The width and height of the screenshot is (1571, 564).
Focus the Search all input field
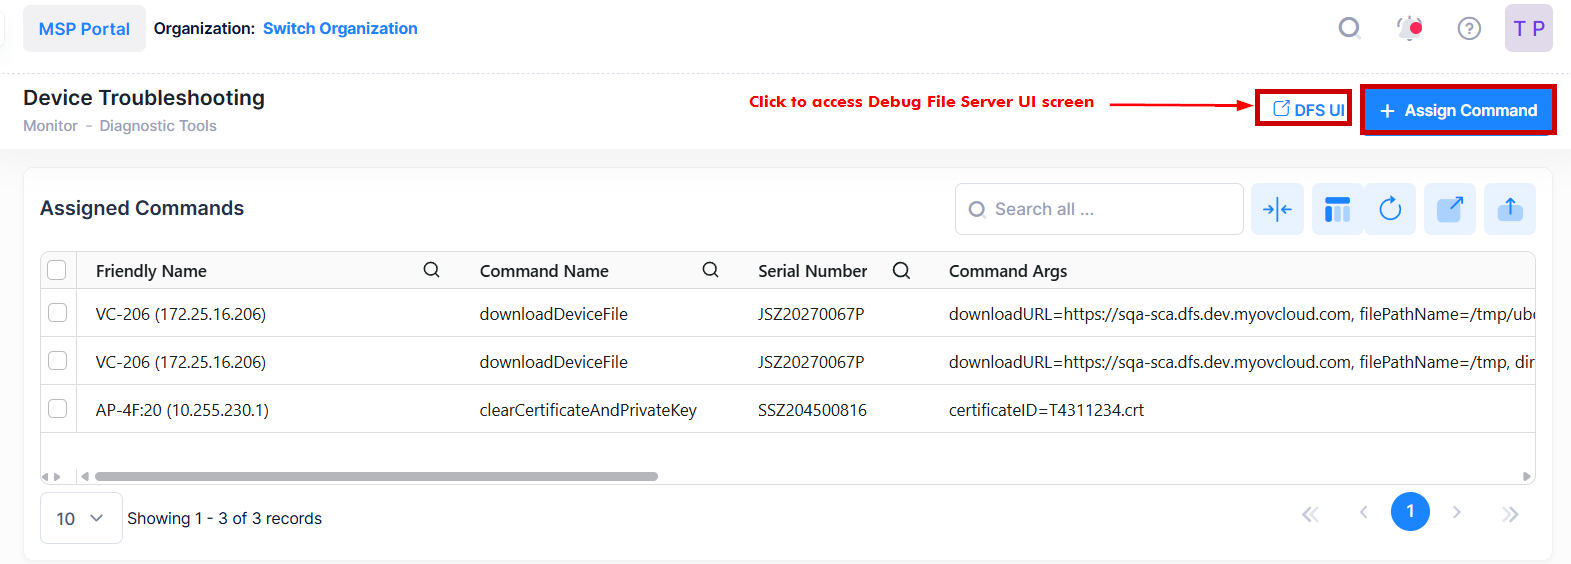coord(1099,209)
